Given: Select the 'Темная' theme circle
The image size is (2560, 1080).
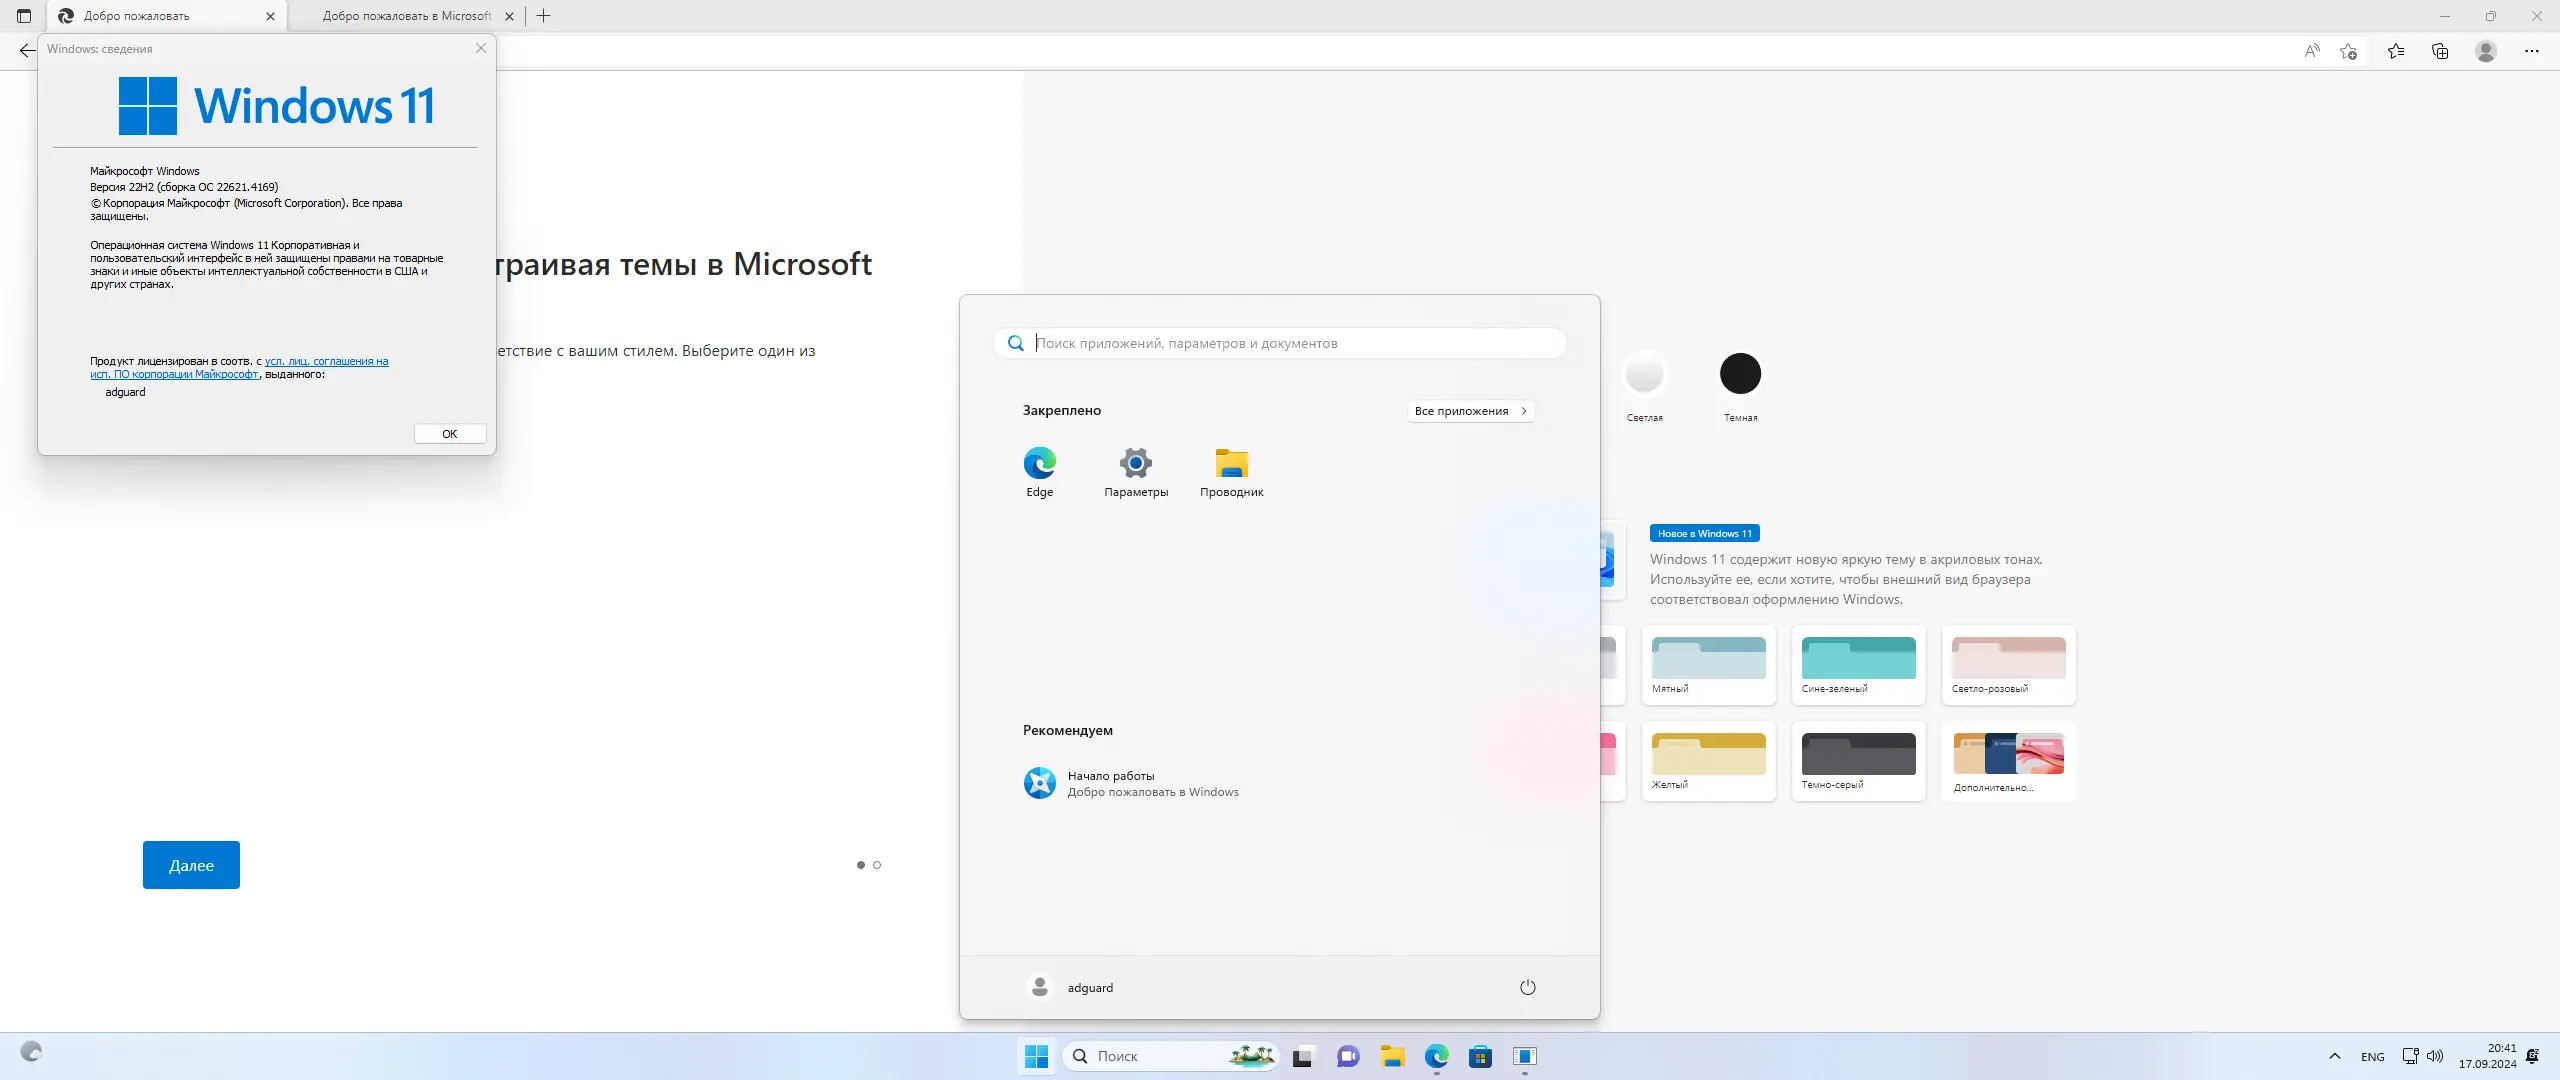Looking at the screenshot, I should point(1740,374).
